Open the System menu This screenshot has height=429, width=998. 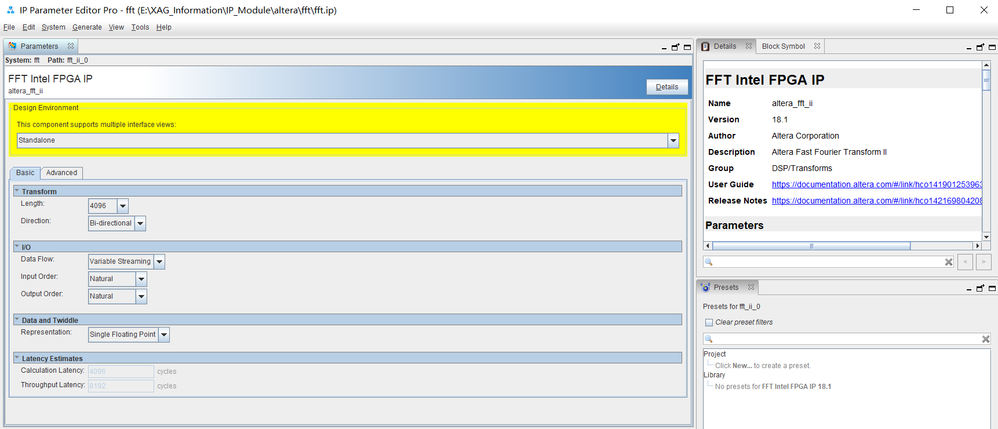coord(53,27)
